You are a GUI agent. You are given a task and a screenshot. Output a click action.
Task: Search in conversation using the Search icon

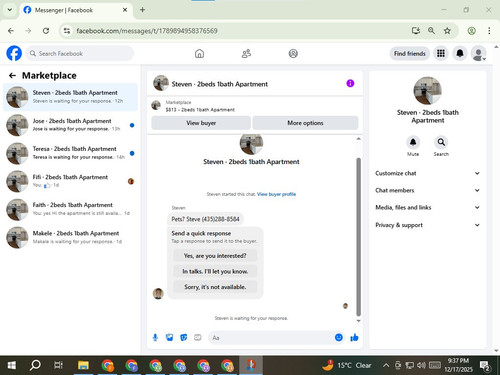[x=441, y=142]
